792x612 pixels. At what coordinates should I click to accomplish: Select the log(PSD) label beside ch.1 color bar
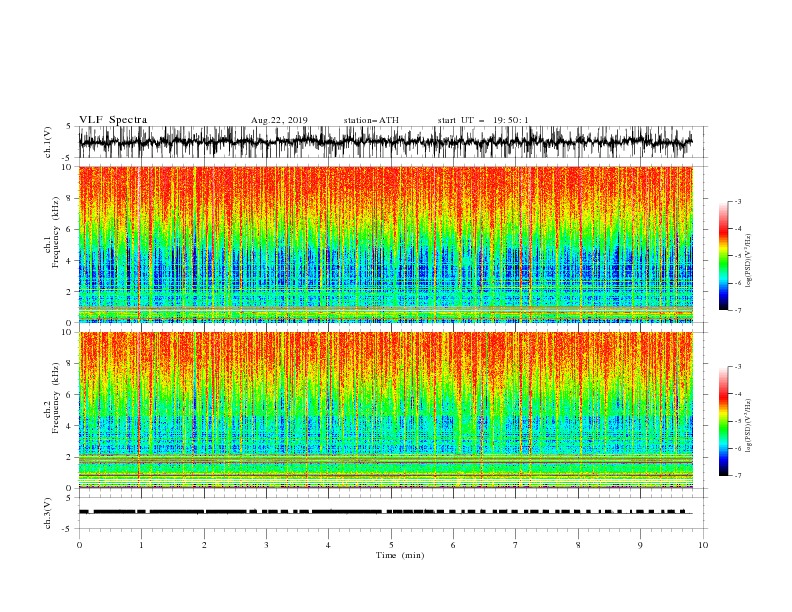click(x=749, y=261)
